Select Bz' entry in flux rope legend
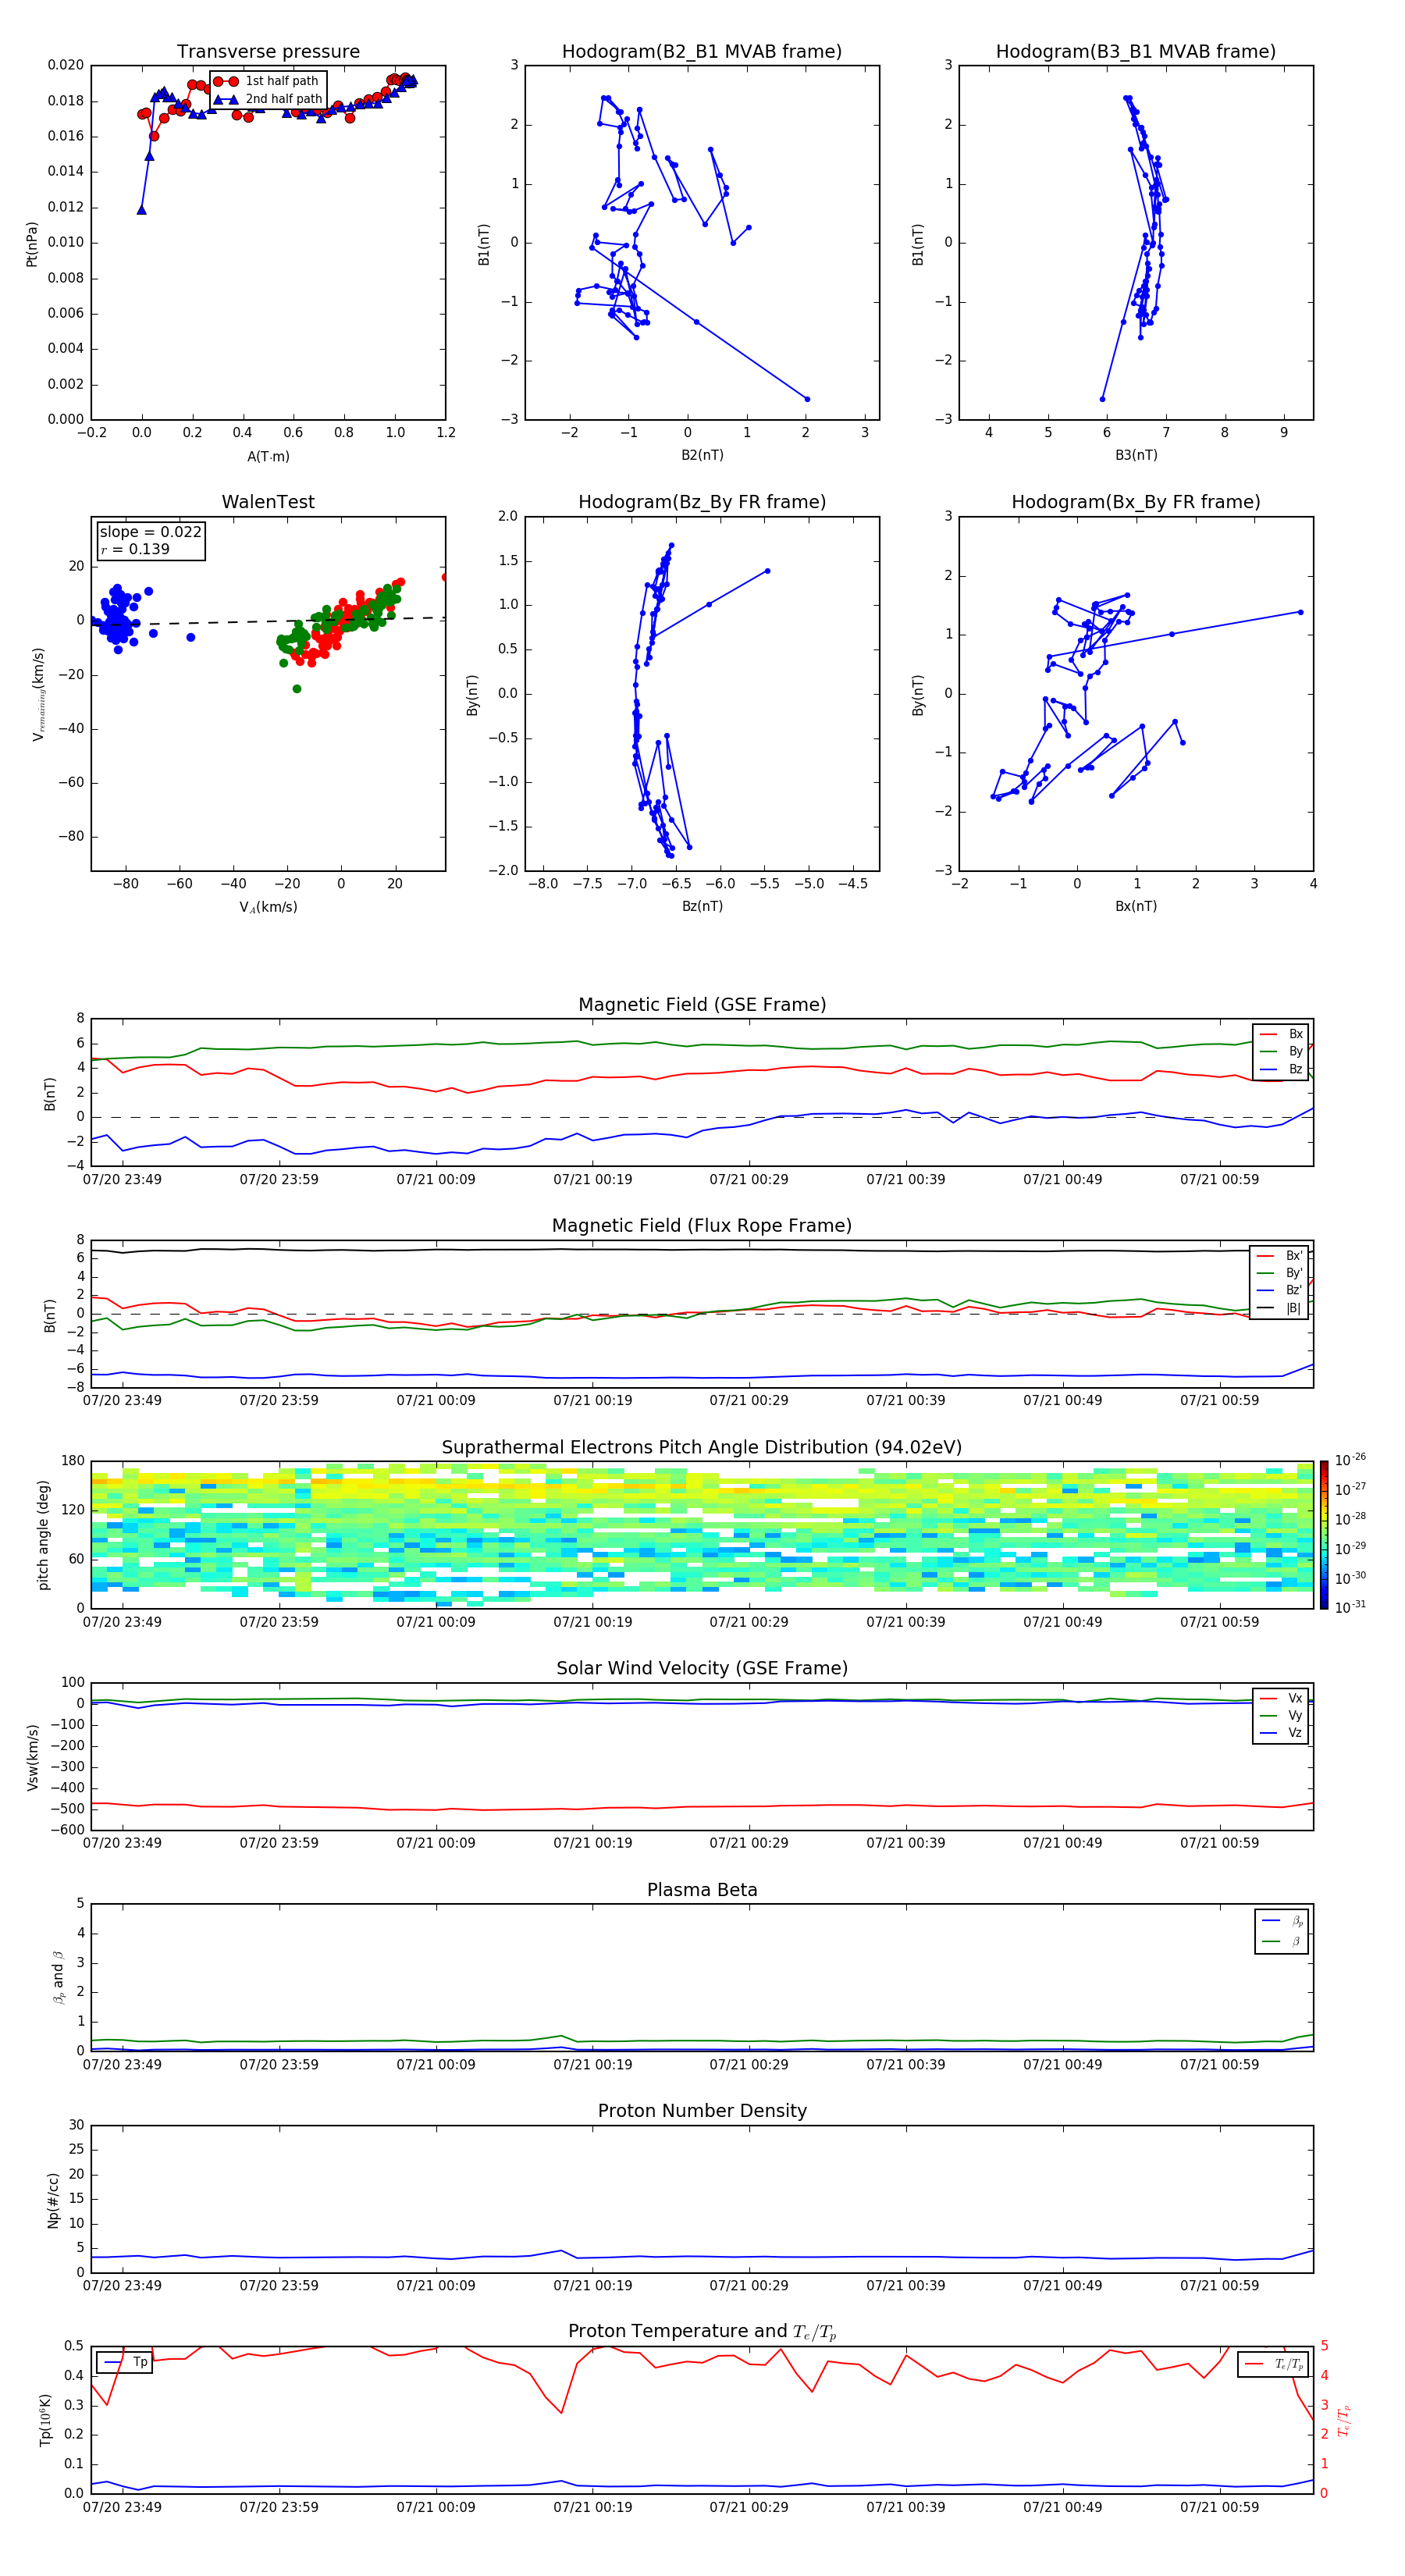 [1280, 1290]
